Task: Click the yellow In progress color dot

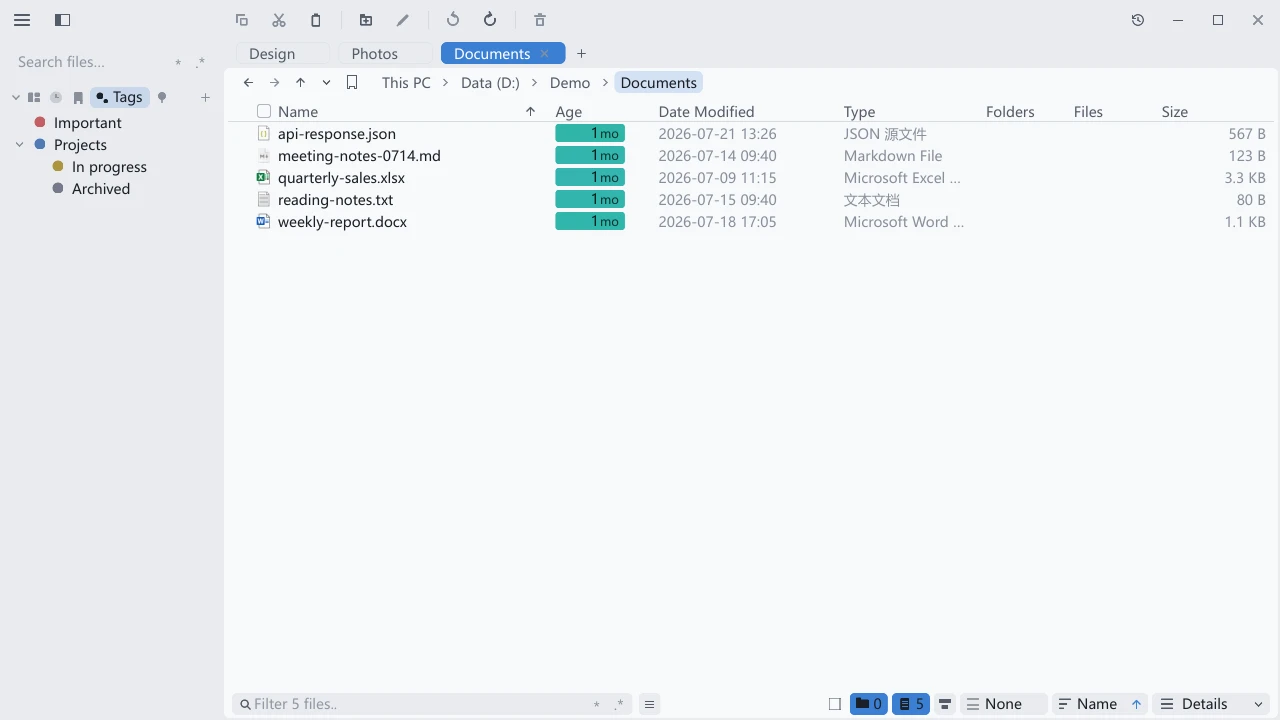Action: (58, 166)
